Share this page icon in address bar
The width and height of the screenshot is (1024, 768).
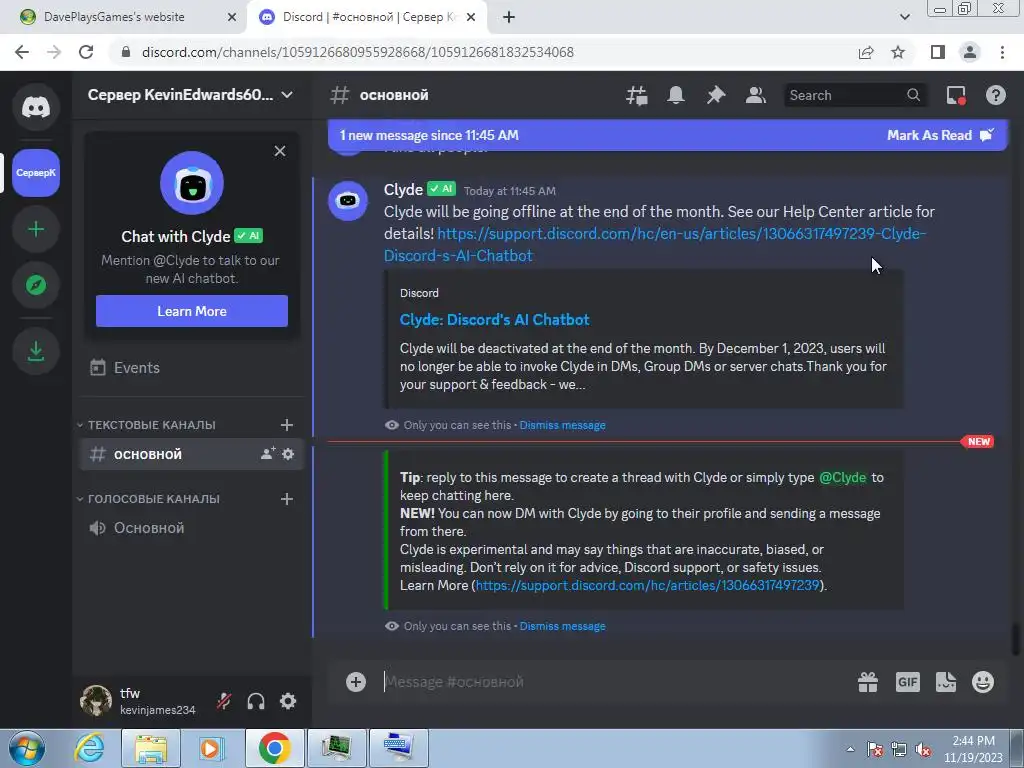tap(866, 52)
